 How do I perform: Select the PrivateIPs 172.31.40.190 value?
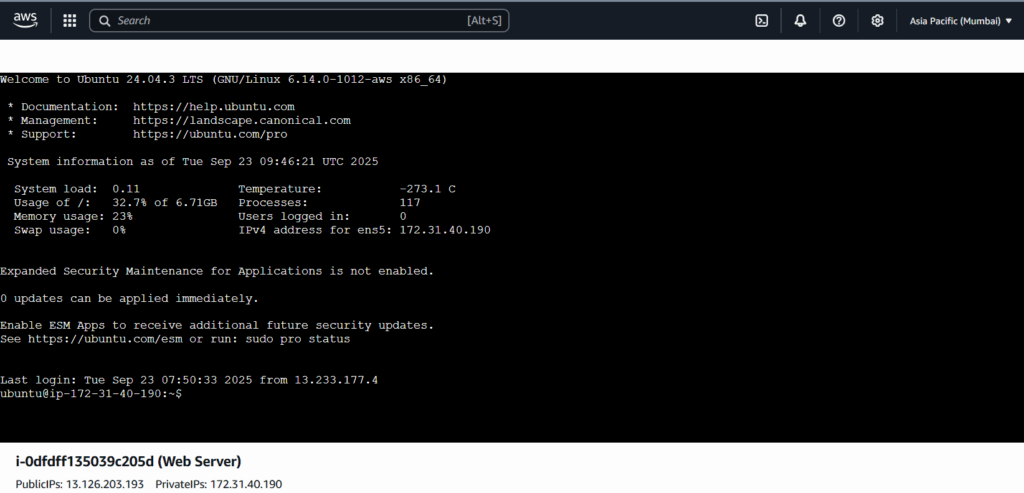coord(246,485)
